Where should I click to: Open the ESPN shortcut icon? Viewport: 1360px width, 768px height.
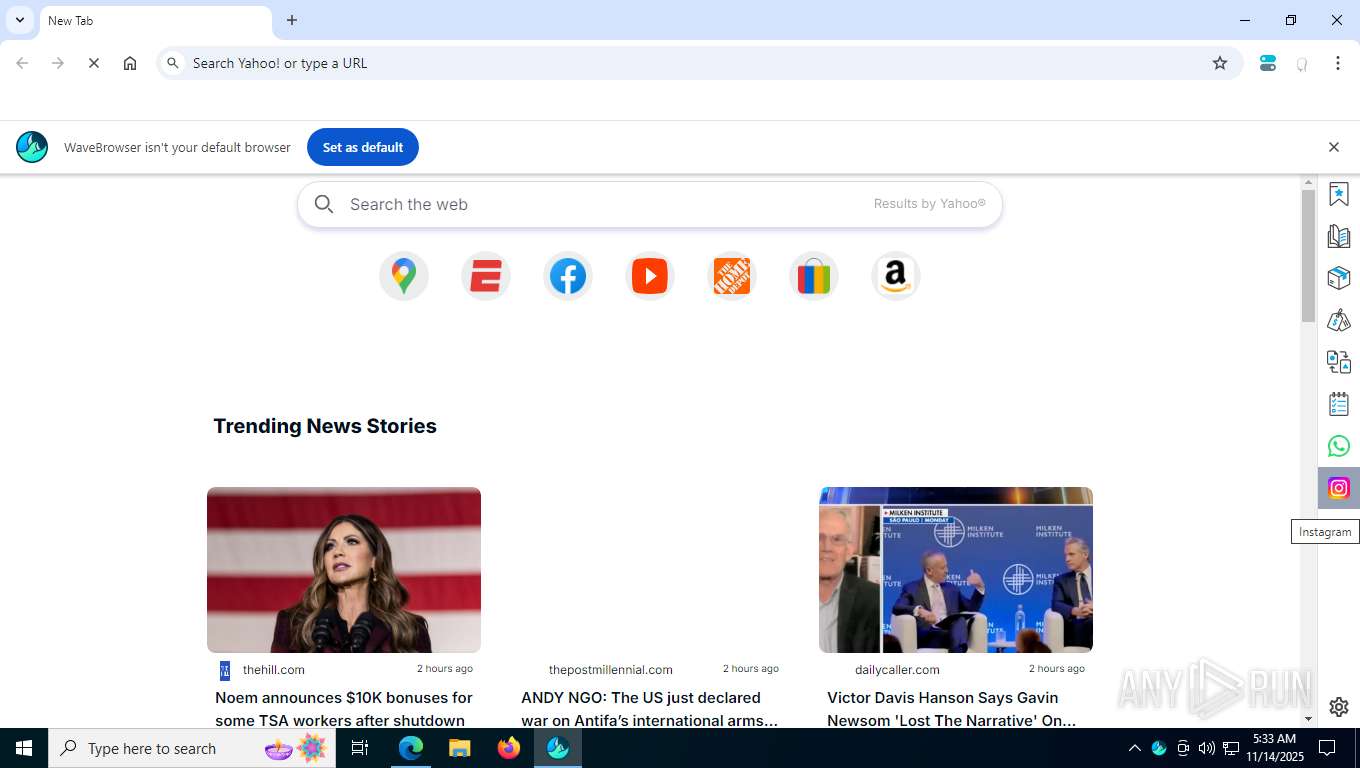(x=486, y=276)
